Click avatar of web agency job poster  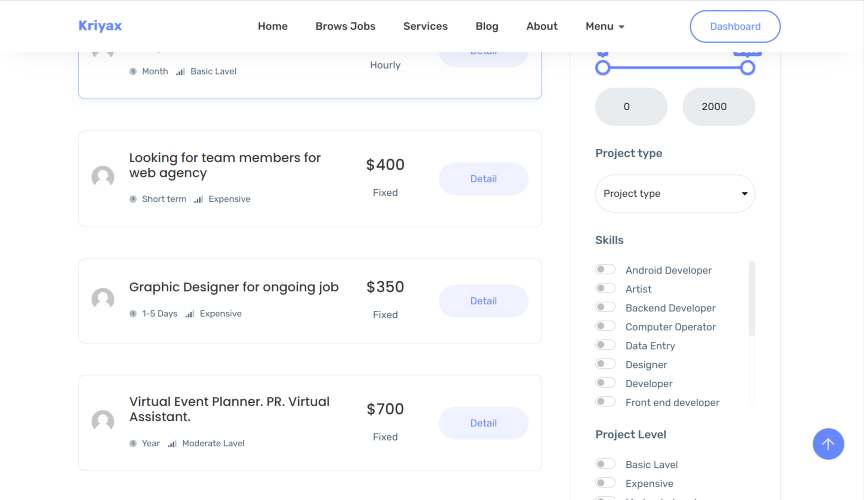(x=102, y=177)
